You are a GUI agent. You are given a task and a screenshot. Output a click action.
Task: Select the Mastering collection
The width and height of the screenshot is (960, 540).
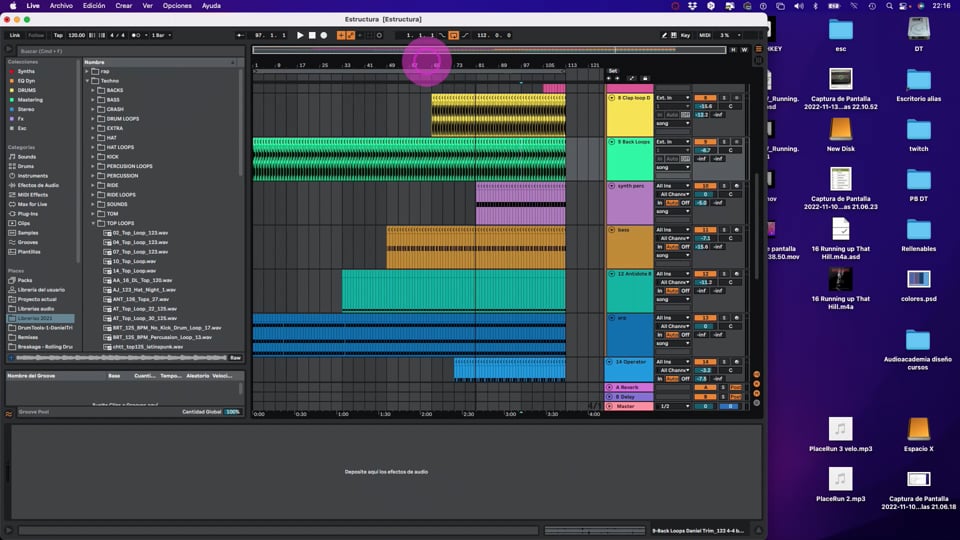30,100
